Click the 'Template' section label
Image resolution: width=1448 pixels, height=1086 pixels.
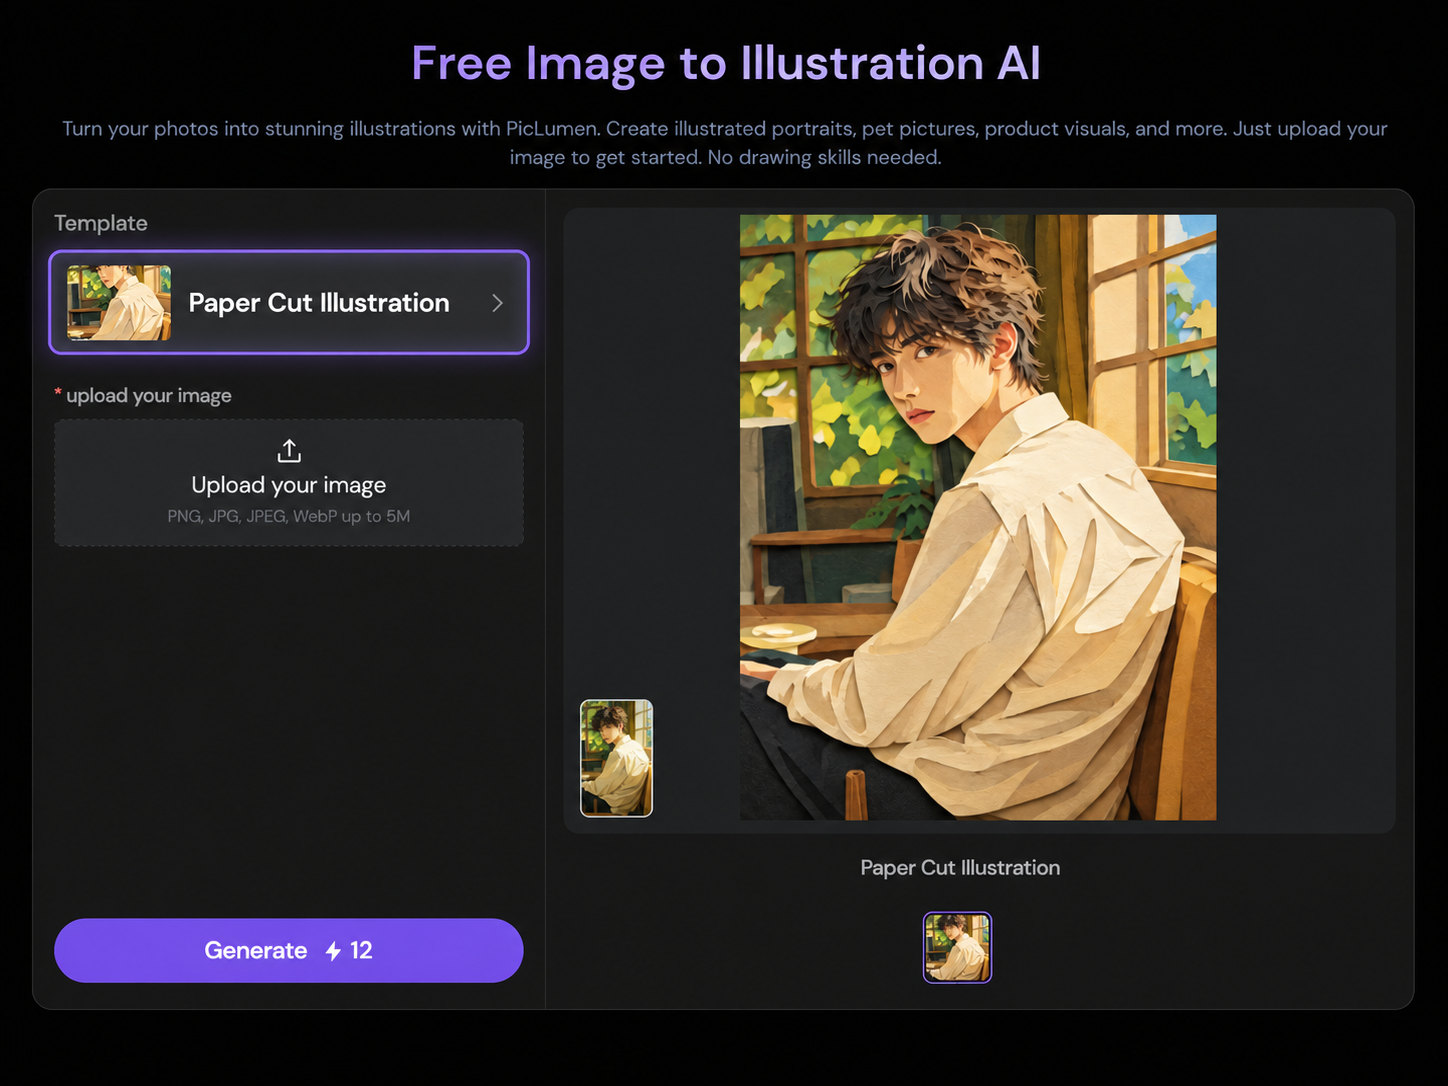coord(101,223)
